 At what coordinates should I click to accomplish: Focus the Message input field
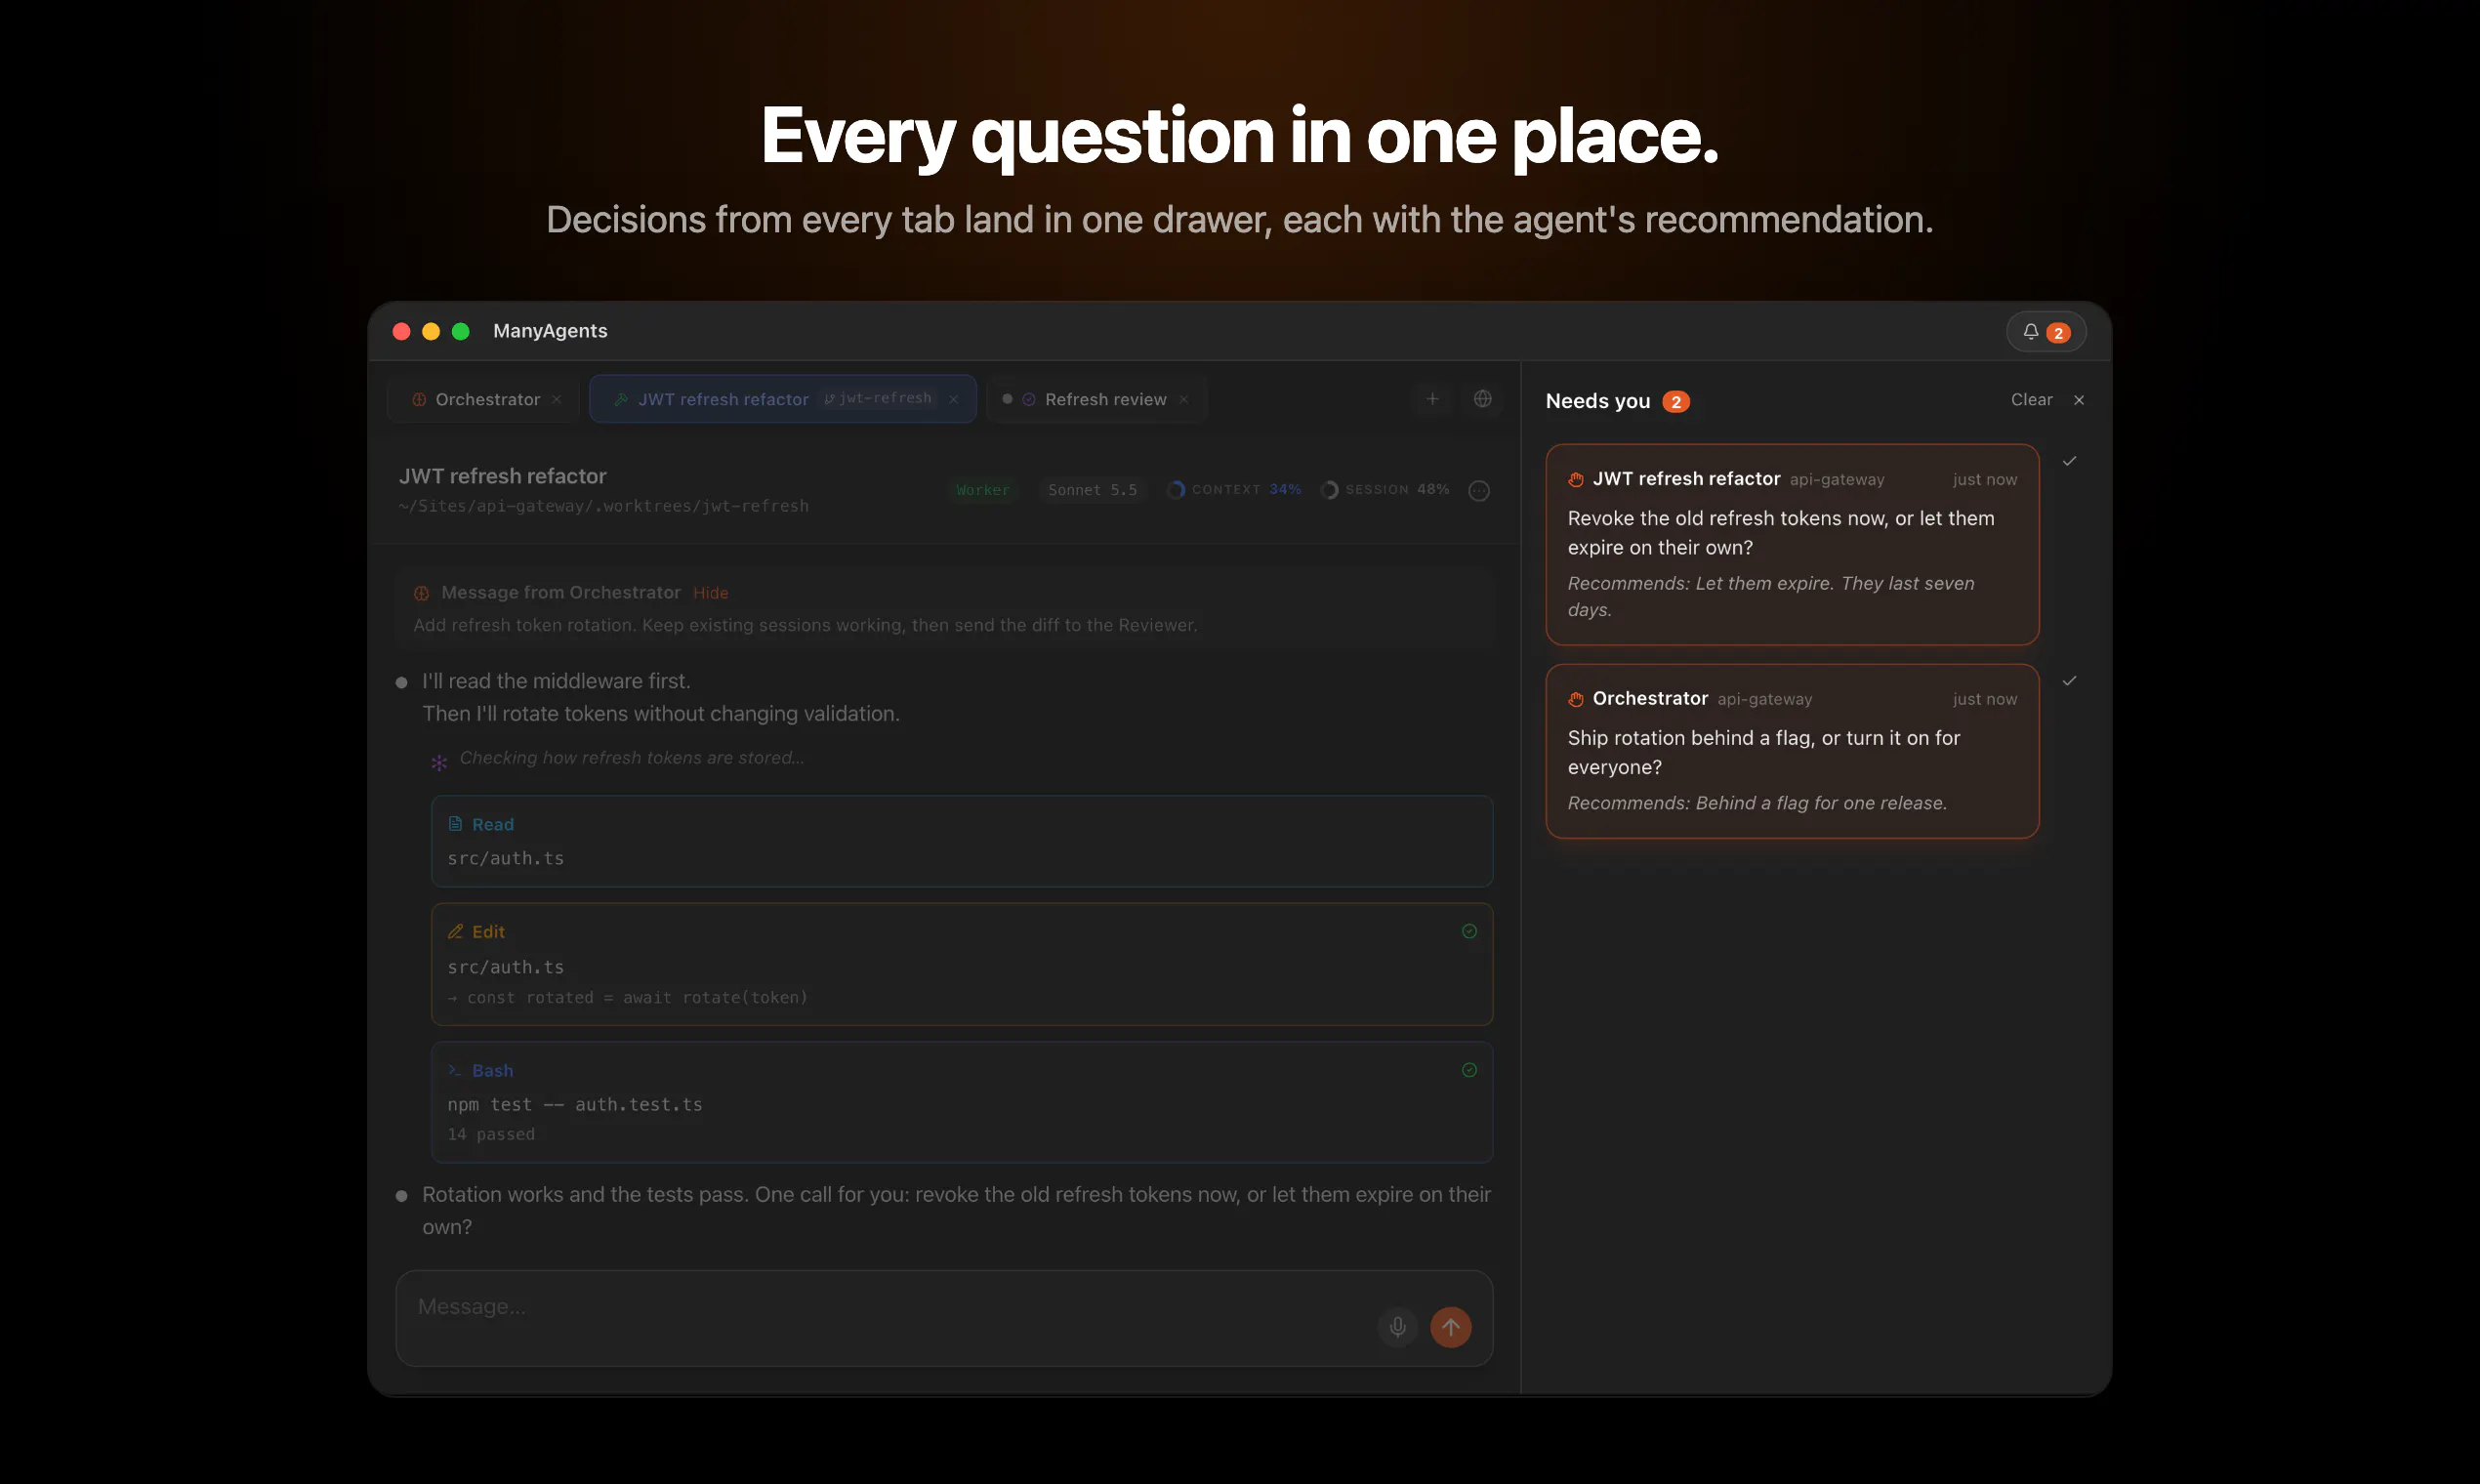(944, 1318)
